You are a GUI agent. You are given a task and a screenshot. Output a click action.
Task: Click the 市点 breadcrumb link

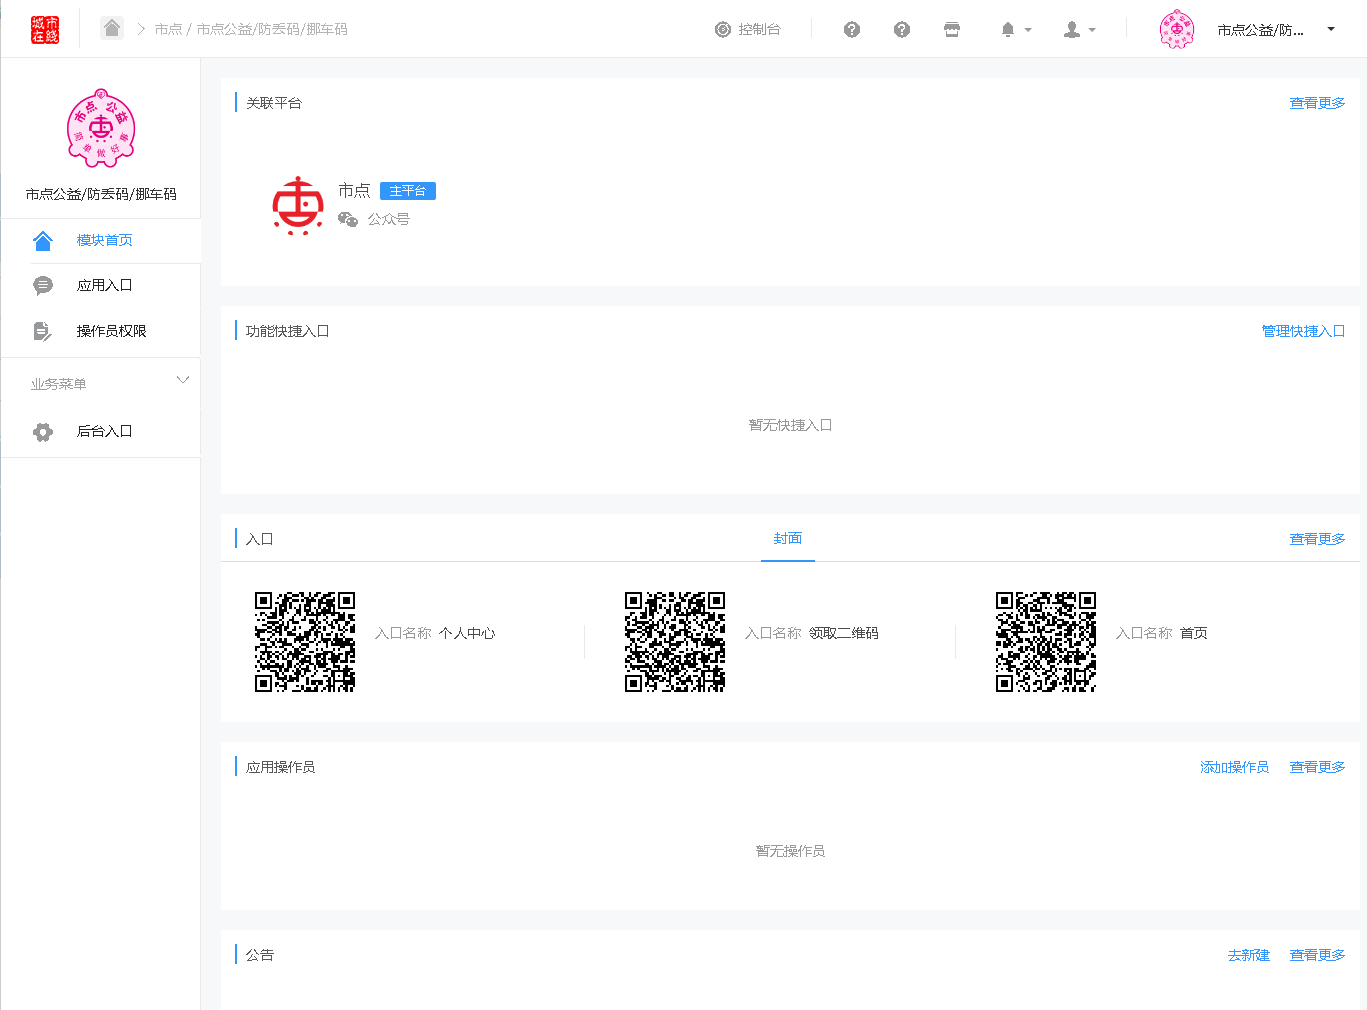tap(168, 30)
